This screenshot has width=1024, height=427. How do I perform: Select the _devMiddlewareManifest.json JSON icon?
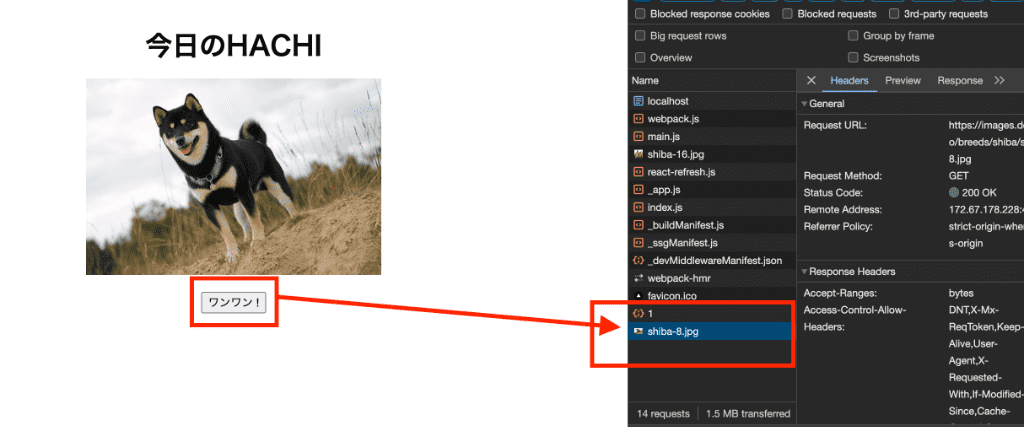(x=638, y=261)
